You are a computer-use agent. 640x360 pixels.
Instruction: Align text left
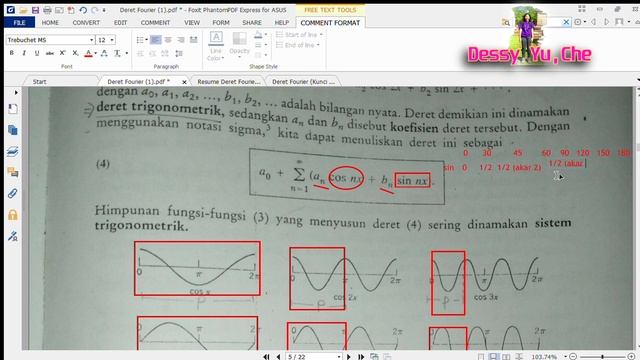(155, 40)
